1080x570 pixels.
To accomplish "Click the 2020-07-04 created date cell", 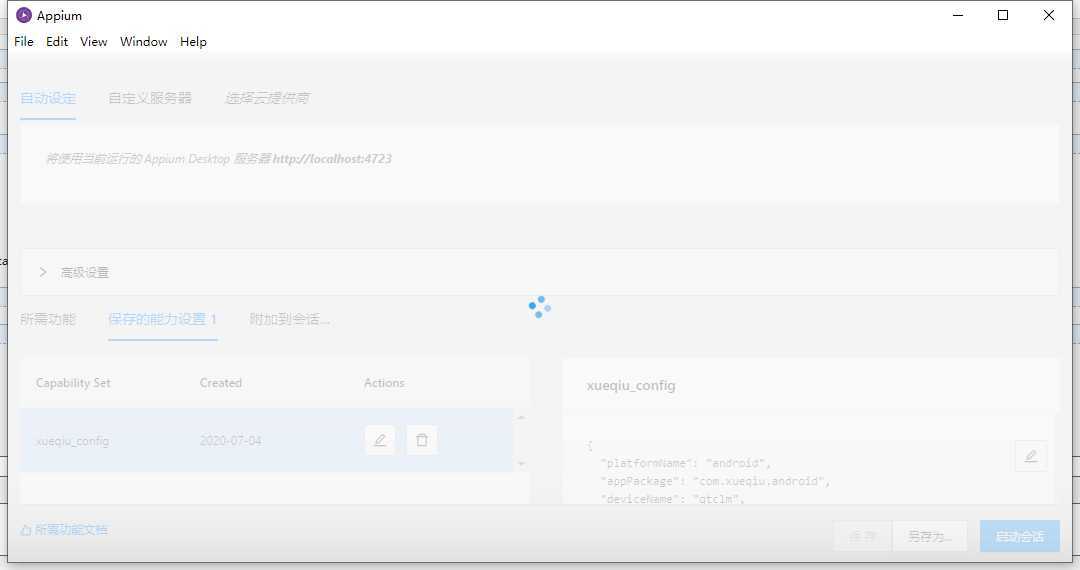I will tap(230, 441).
